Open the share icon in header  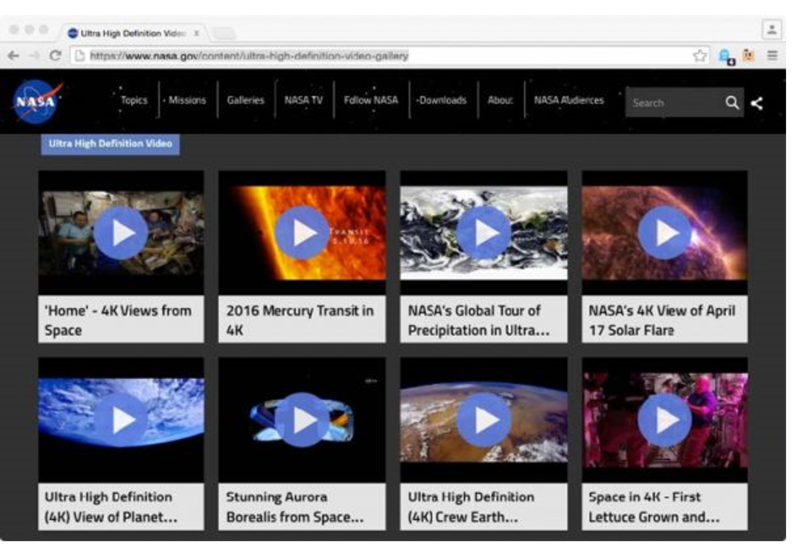click(757, 102)
